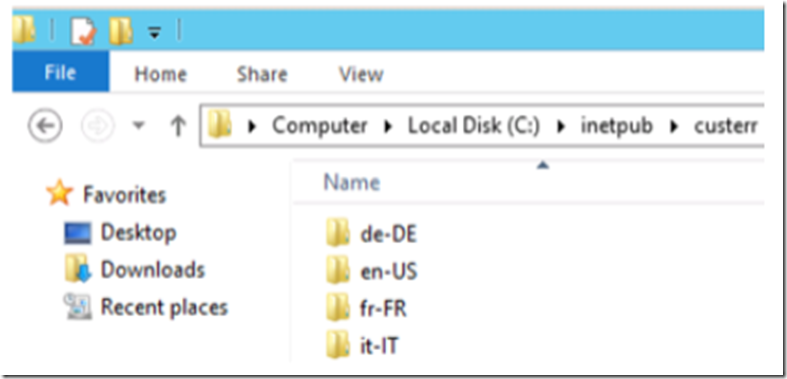This screenshot has width=787, height=379.
Task: Go back using the Back arrow button
Action: pyautogui.click(x=46, y=125)
